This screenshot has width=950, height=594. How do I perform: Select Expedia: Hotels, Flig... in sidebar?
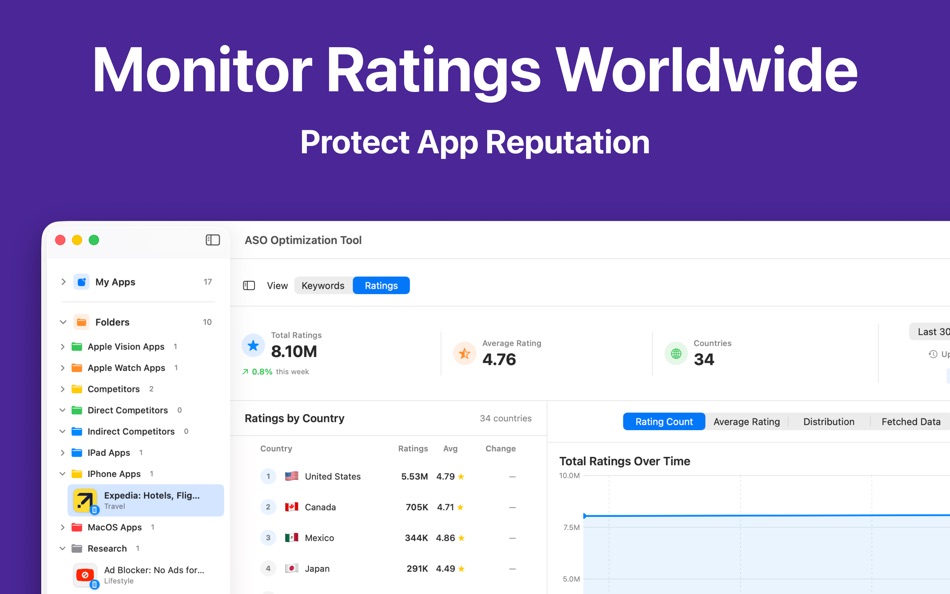[x=145, y=501]
